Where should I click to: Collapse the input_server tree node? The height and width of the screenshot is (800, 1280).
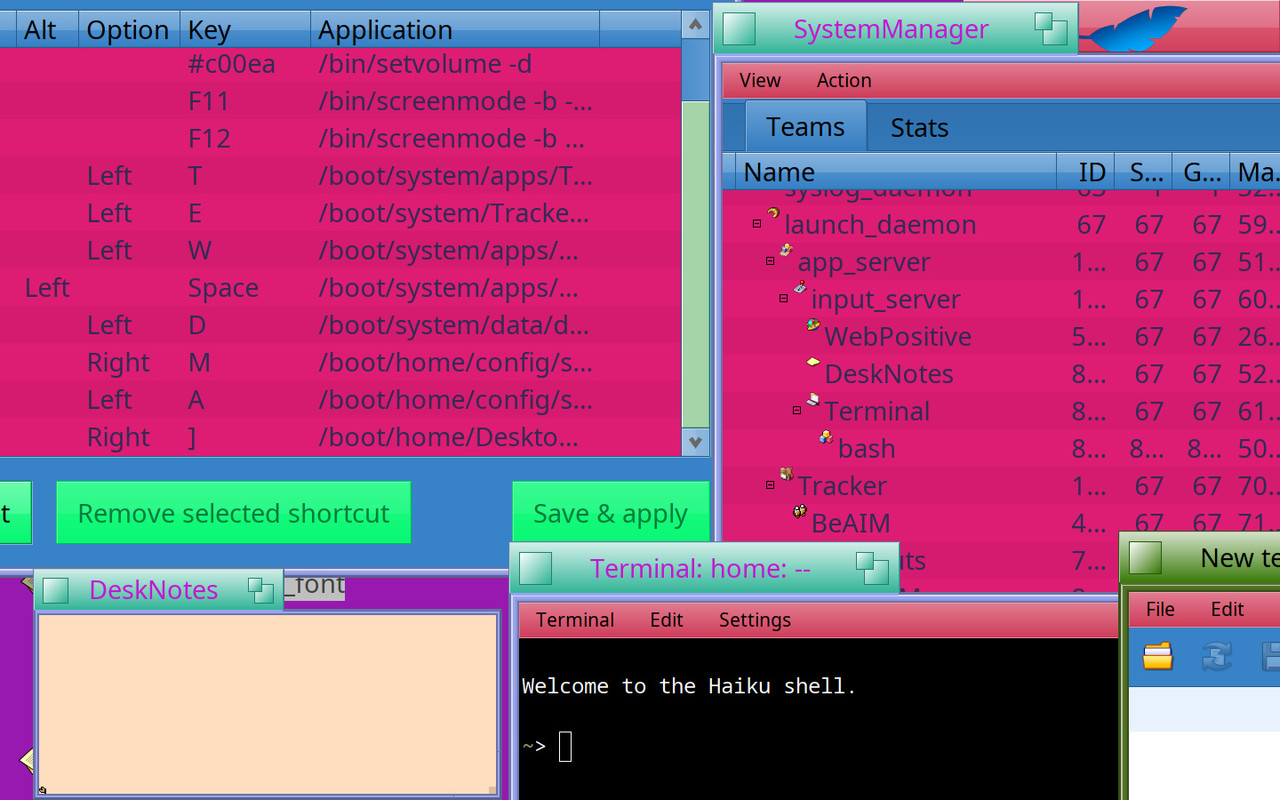click(x=784, y=298)
